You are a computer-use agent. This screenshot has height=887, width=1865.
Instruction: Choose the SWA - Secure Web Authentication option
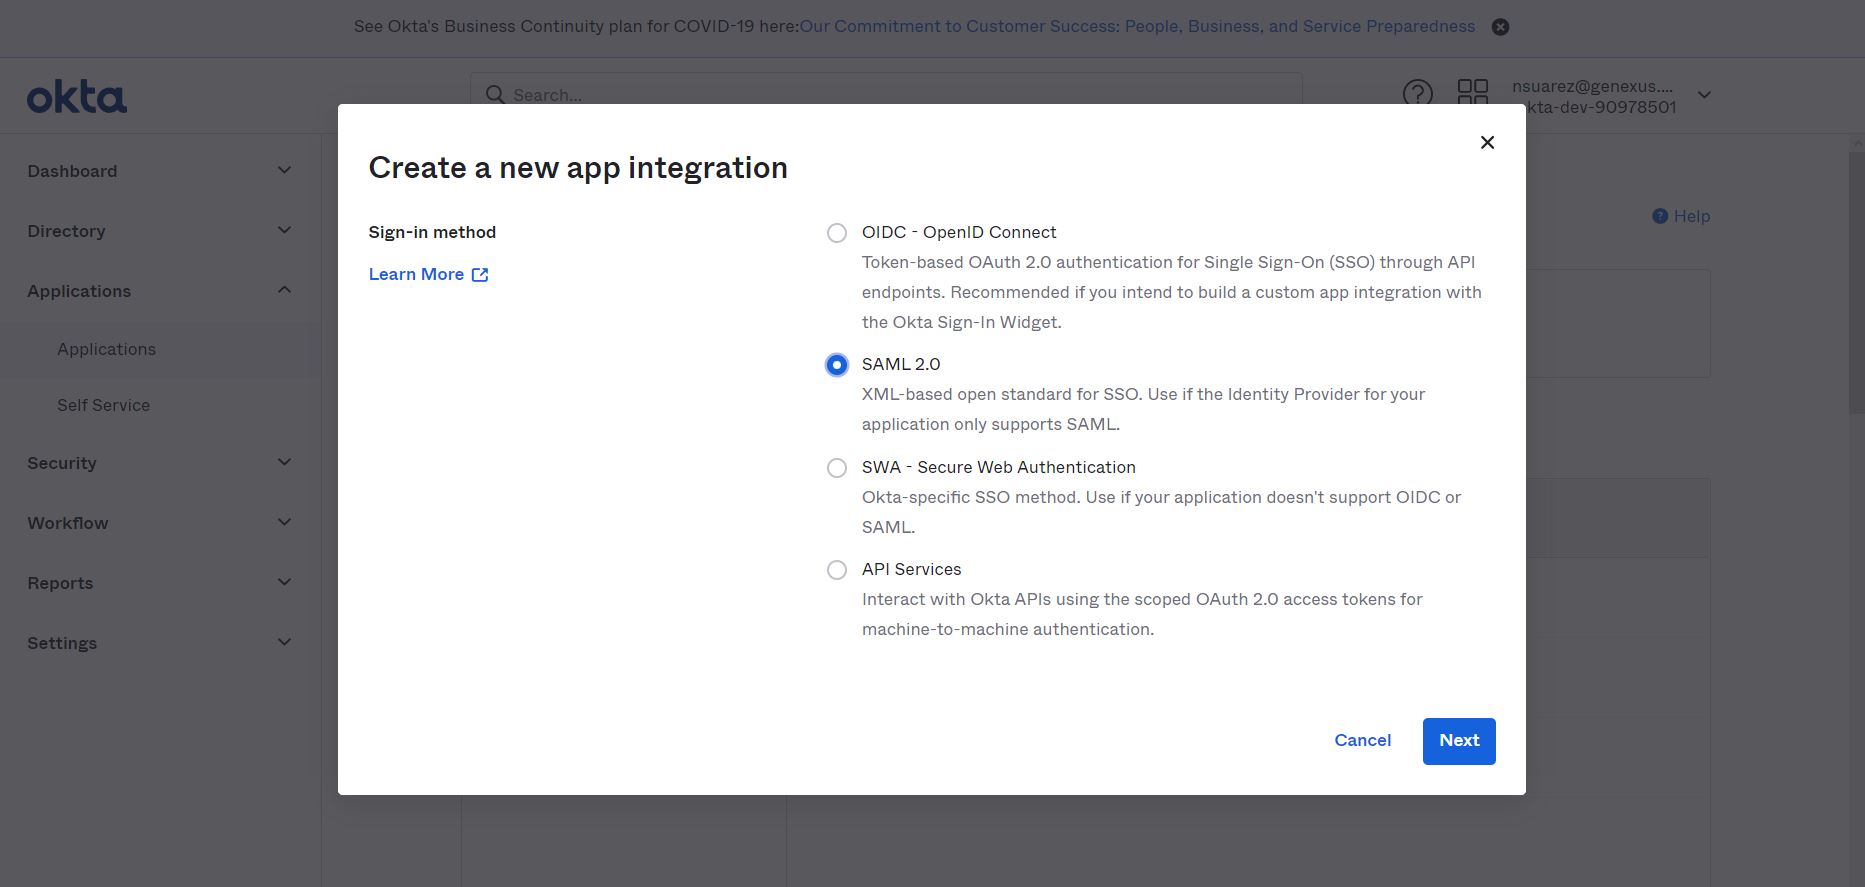(x=837, y=468)
